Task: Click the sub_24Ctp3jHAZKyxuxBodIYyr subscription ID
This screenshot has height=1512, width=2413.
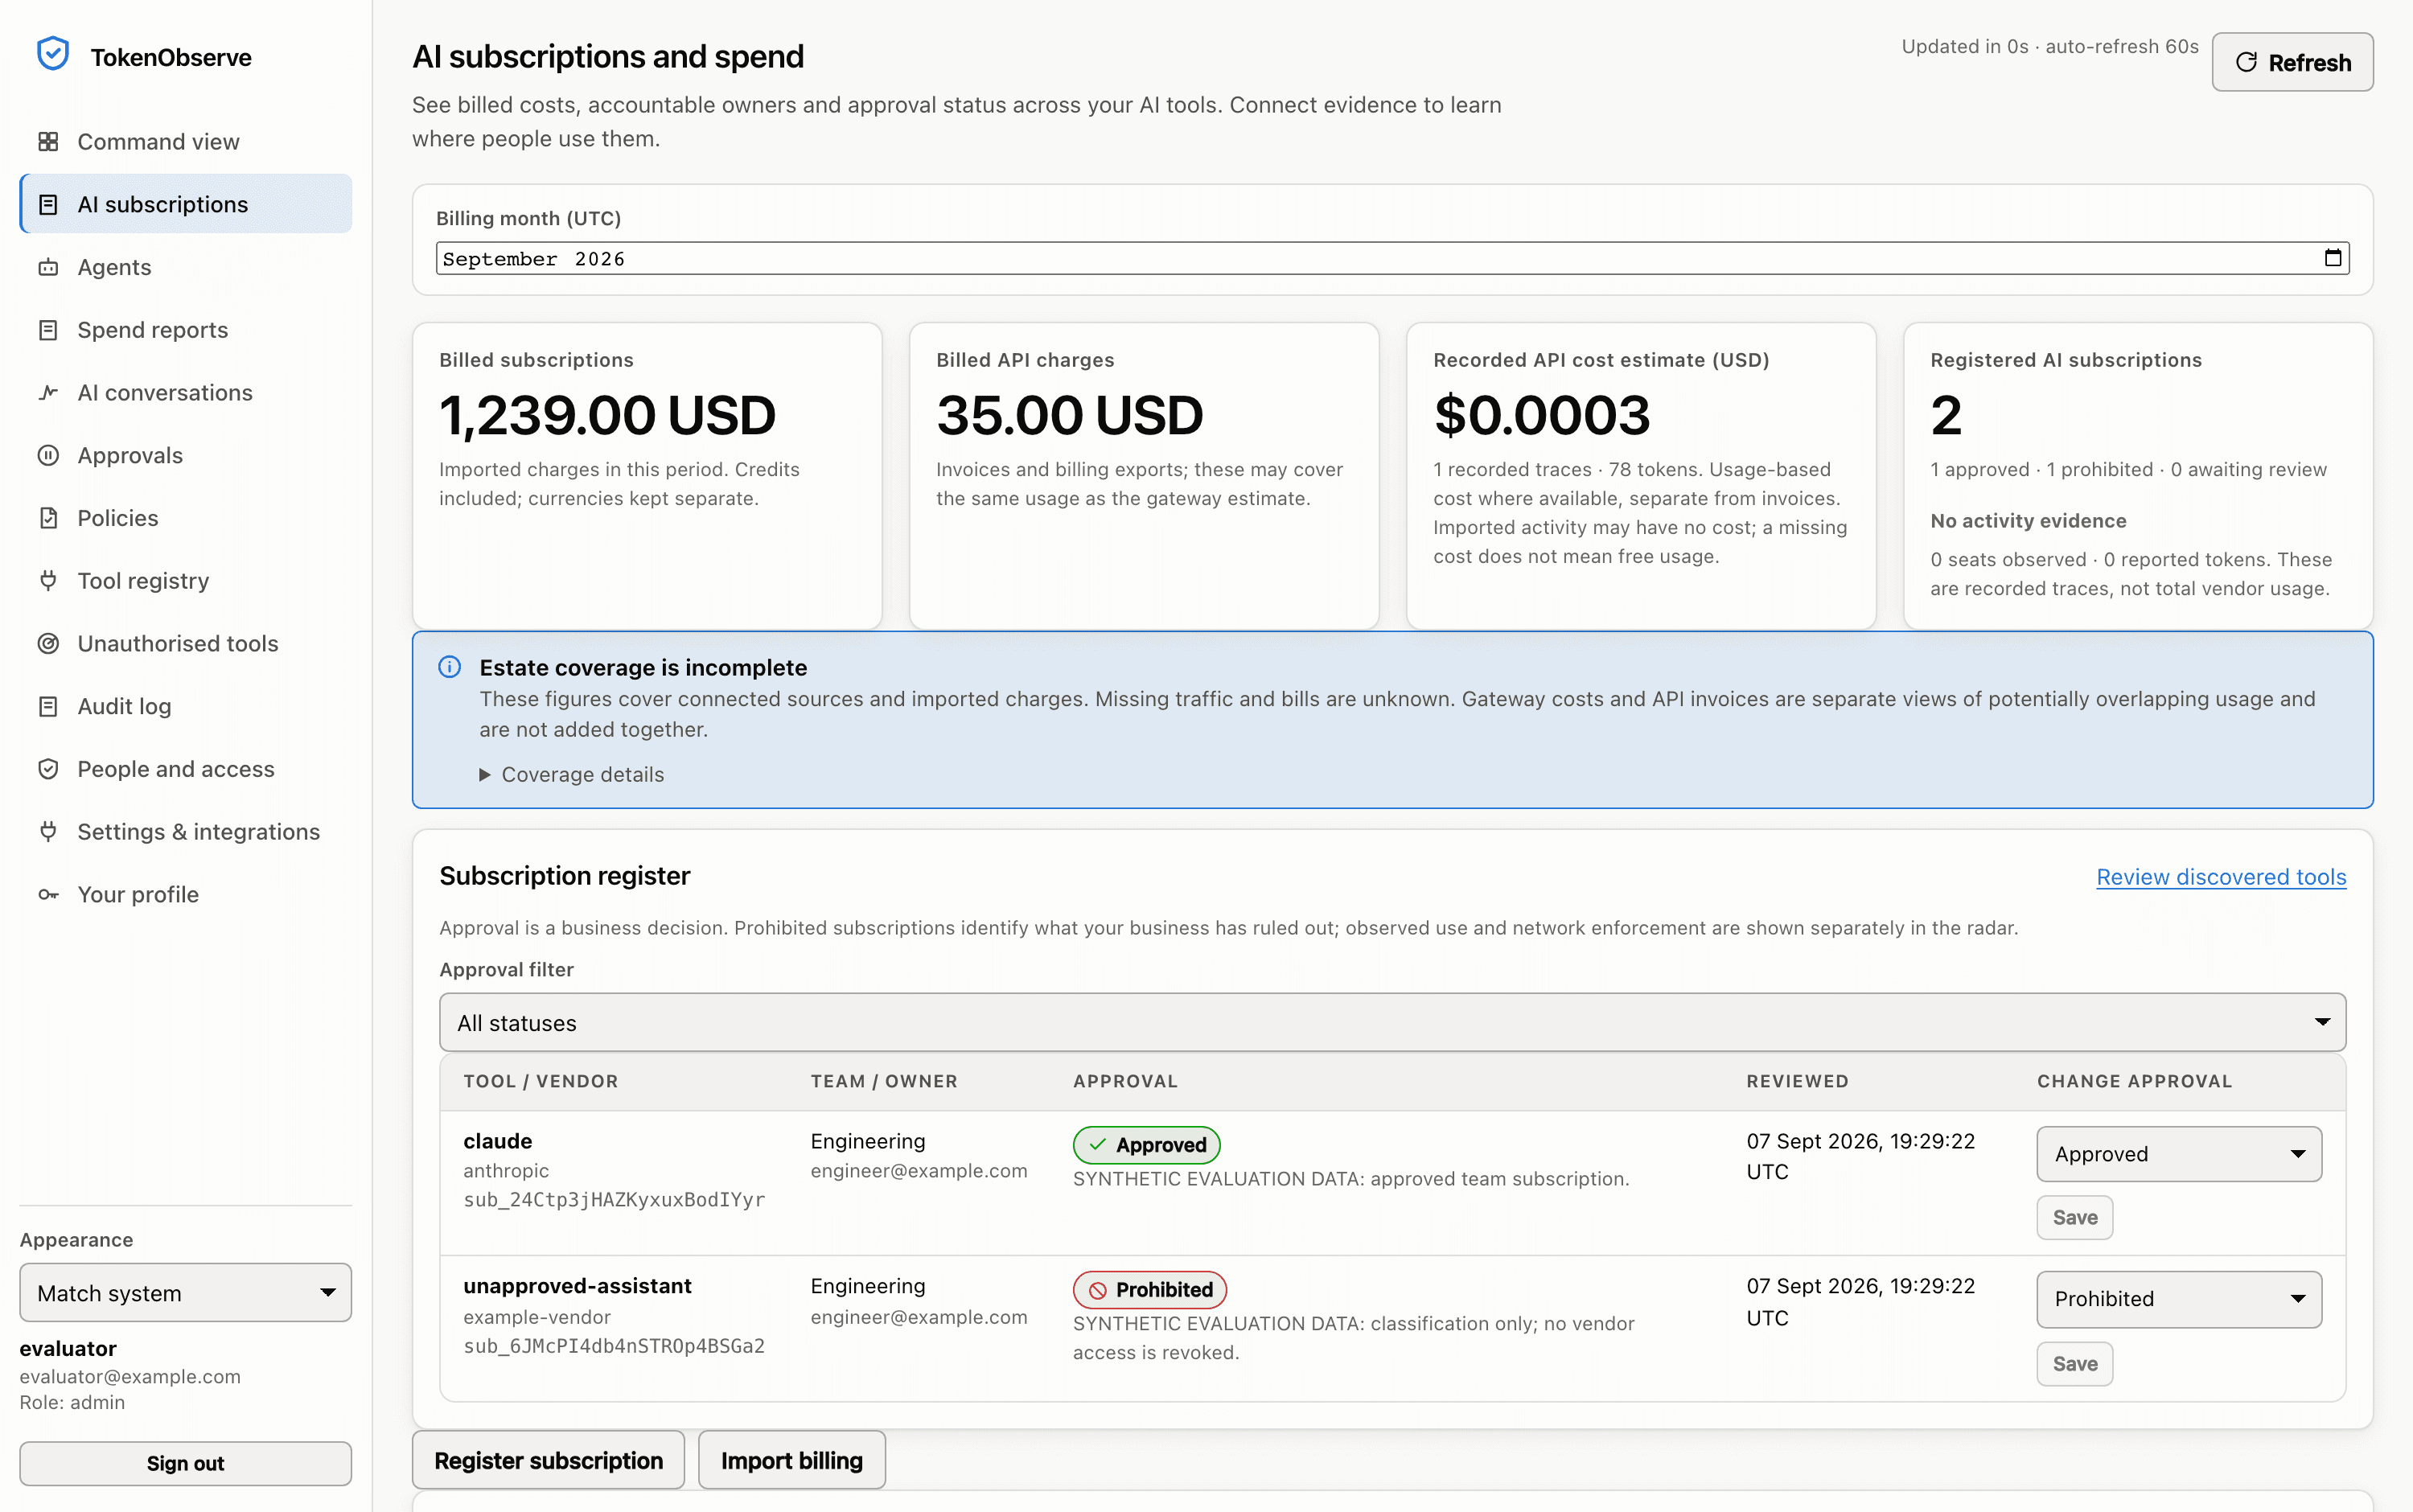Action: [x=614, y=1199]
